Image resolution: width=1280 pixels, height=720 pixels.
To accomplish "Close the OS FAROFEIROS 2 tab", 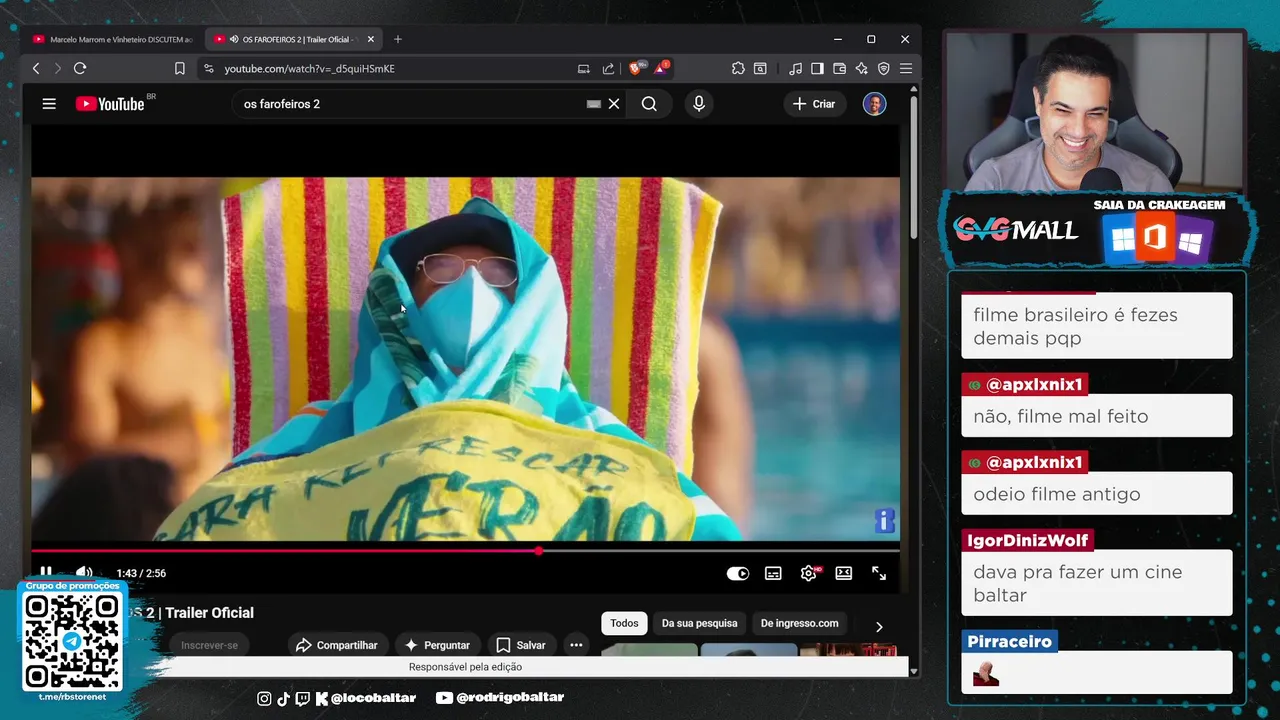I will click(x=370, y=39).
